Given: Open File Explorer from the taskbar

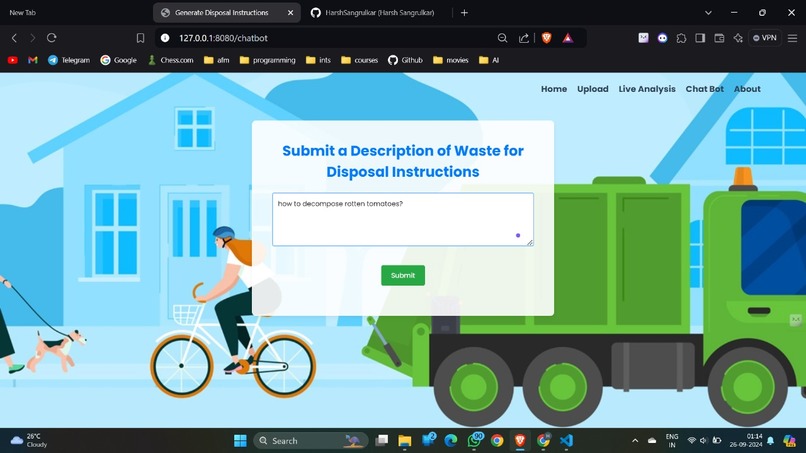Looking at the screenshot, I should [x=405, y=441].
